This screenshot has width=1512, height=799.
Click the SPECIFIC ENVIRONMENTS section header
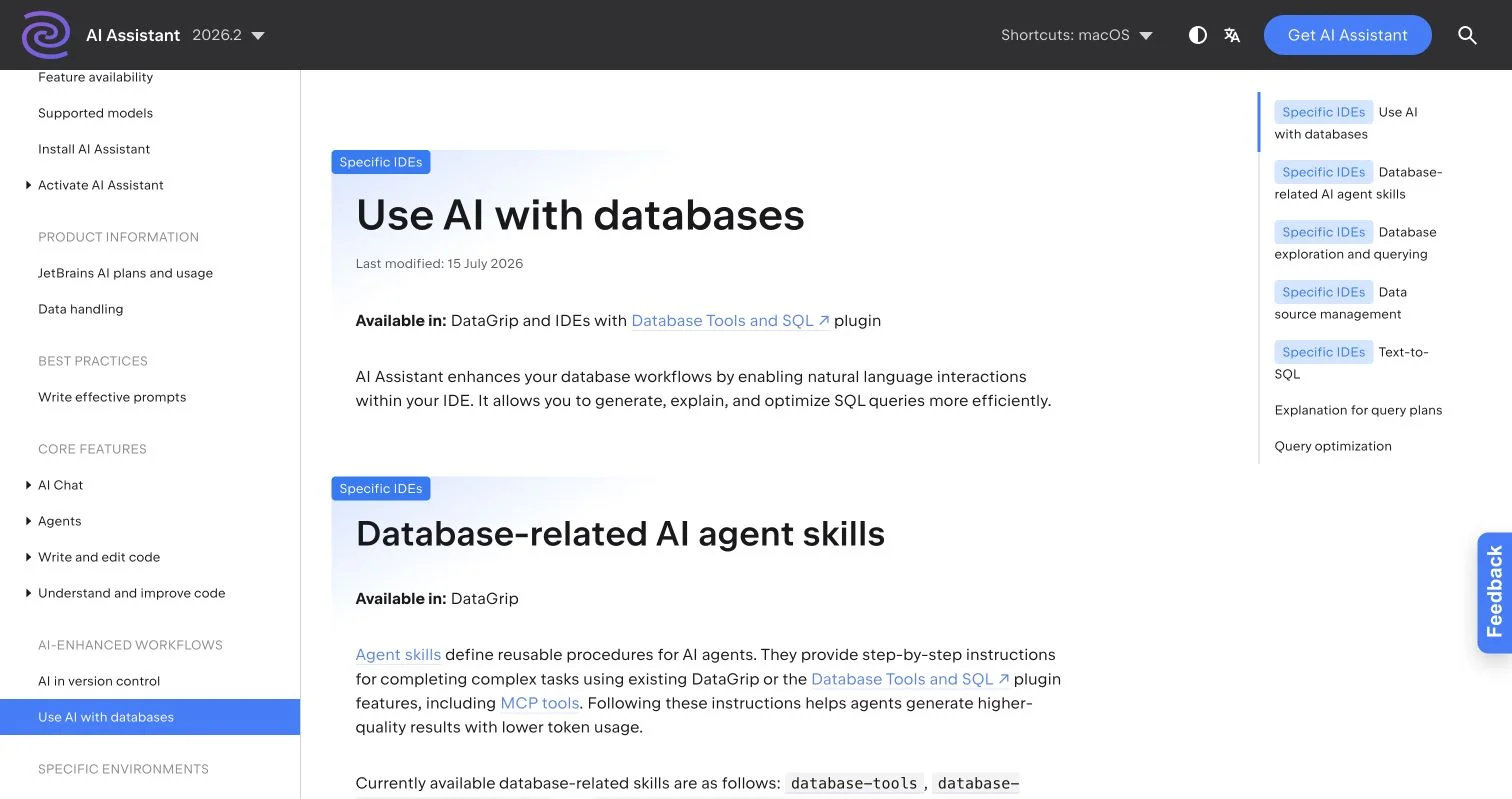tap(123, 769)
